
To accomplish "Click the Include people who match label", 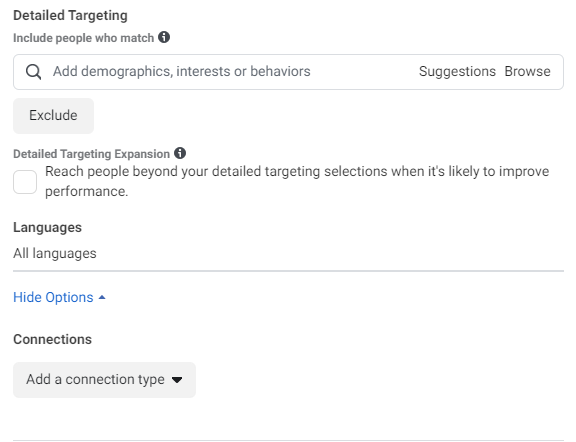I will (83, 38).
